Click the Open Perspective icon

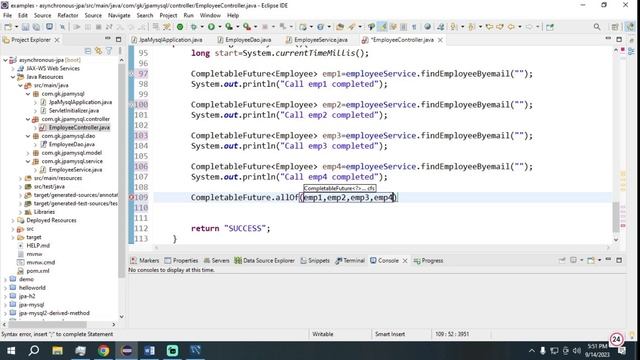615,27
